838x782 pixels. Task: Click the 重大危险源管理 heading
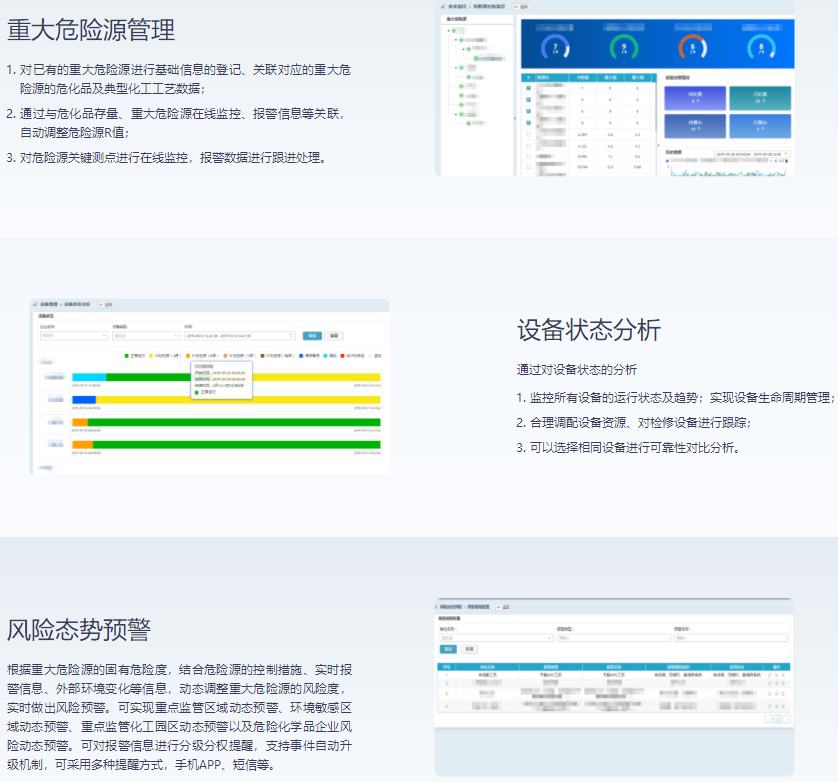click(91, 30)
